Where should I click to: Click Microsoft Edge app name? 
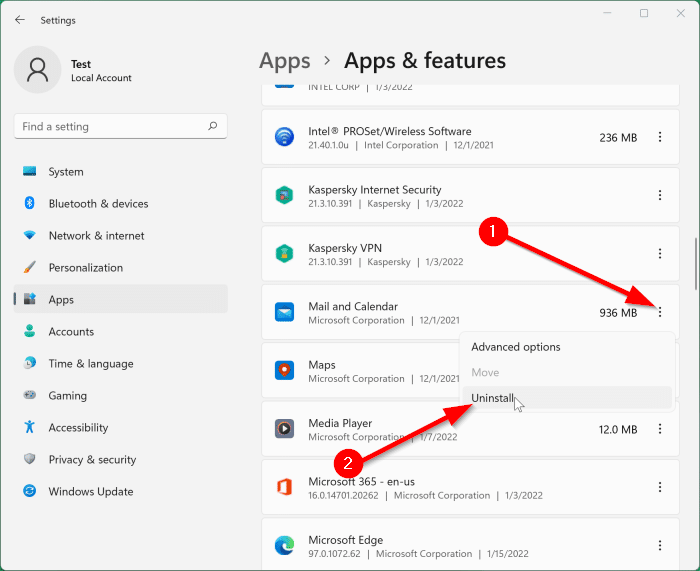(346, 540)
